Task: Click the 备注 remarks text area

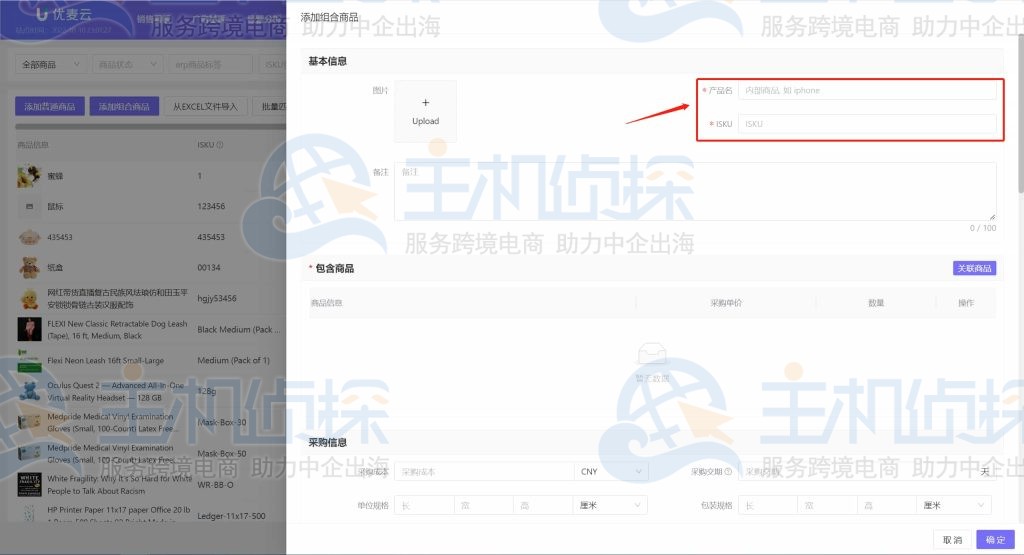Action: (x=694, y=191)
